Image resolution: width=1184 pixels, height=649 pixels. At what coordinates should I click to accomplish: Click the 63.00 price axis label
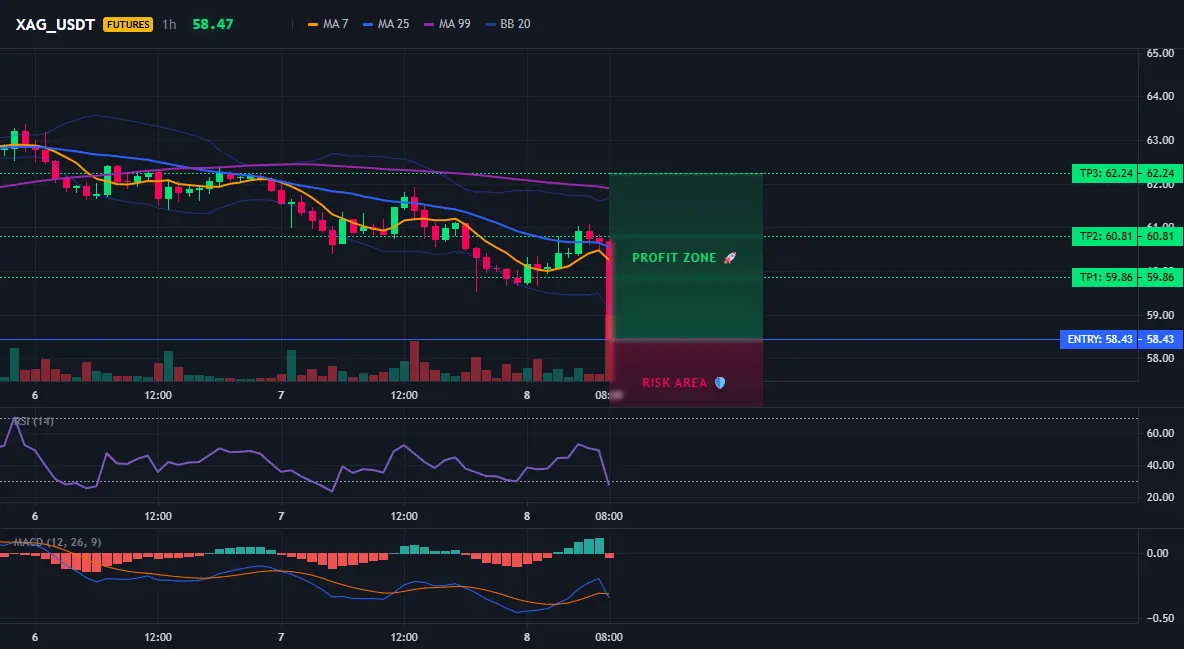coord(1160,141)
